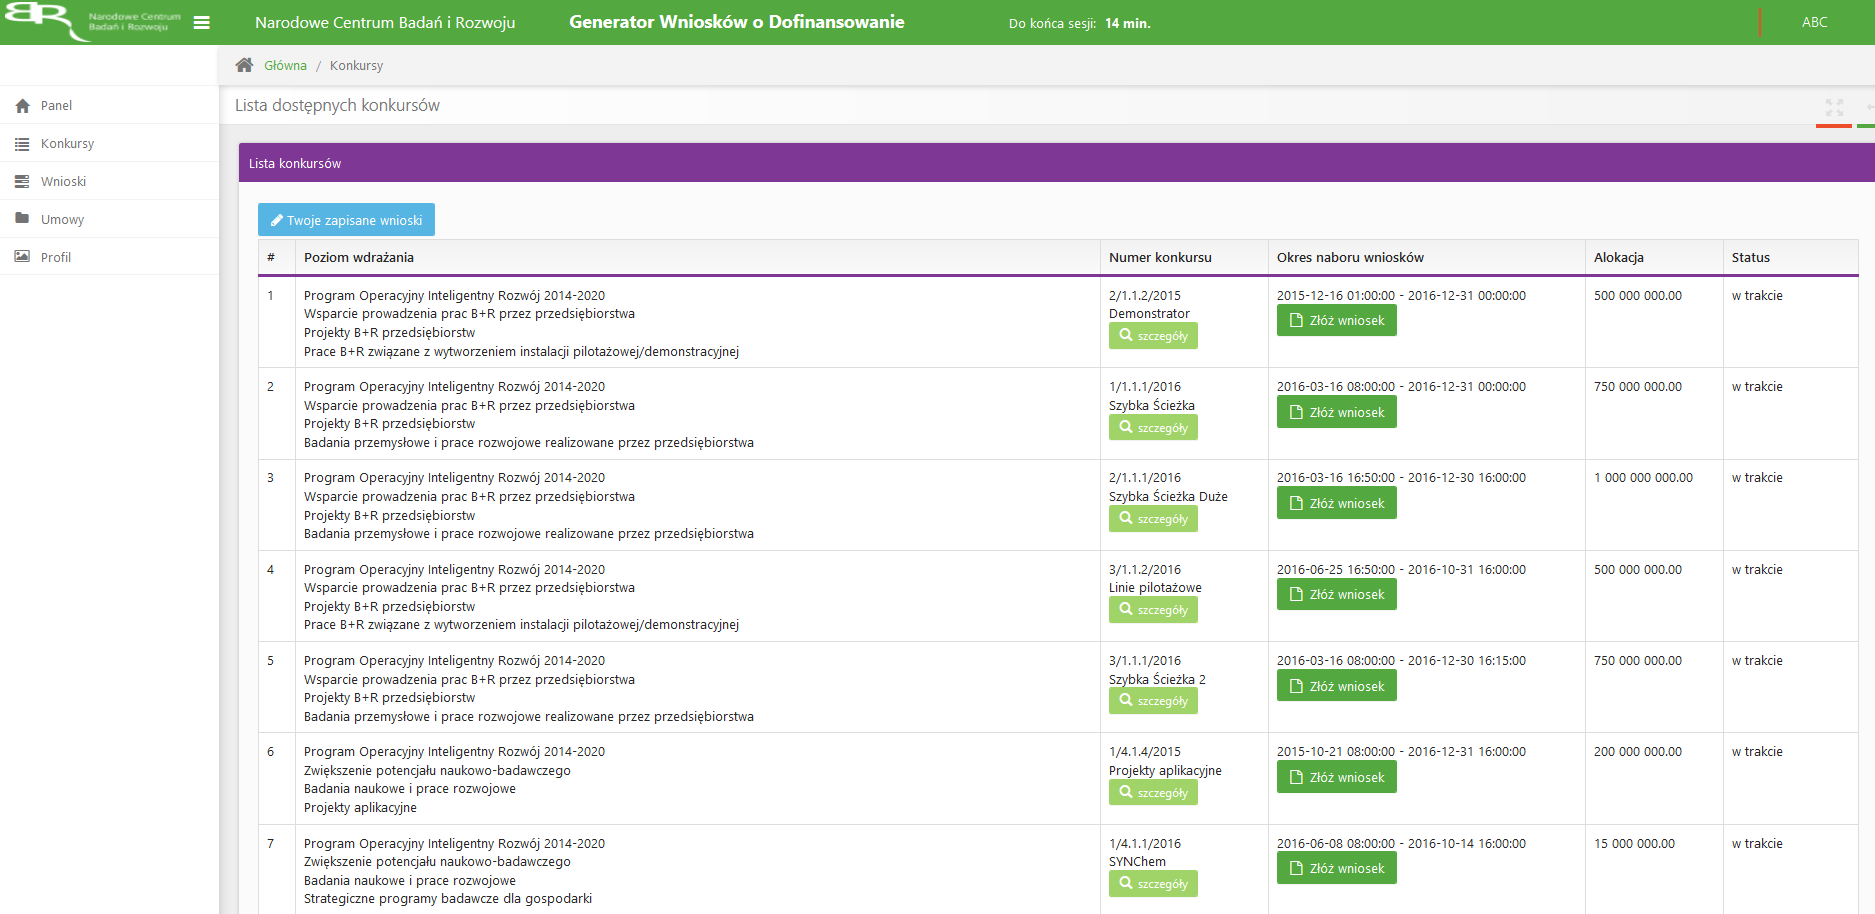Click Złóż wnioszek for Demonstrator contest

click(1337, 320)
